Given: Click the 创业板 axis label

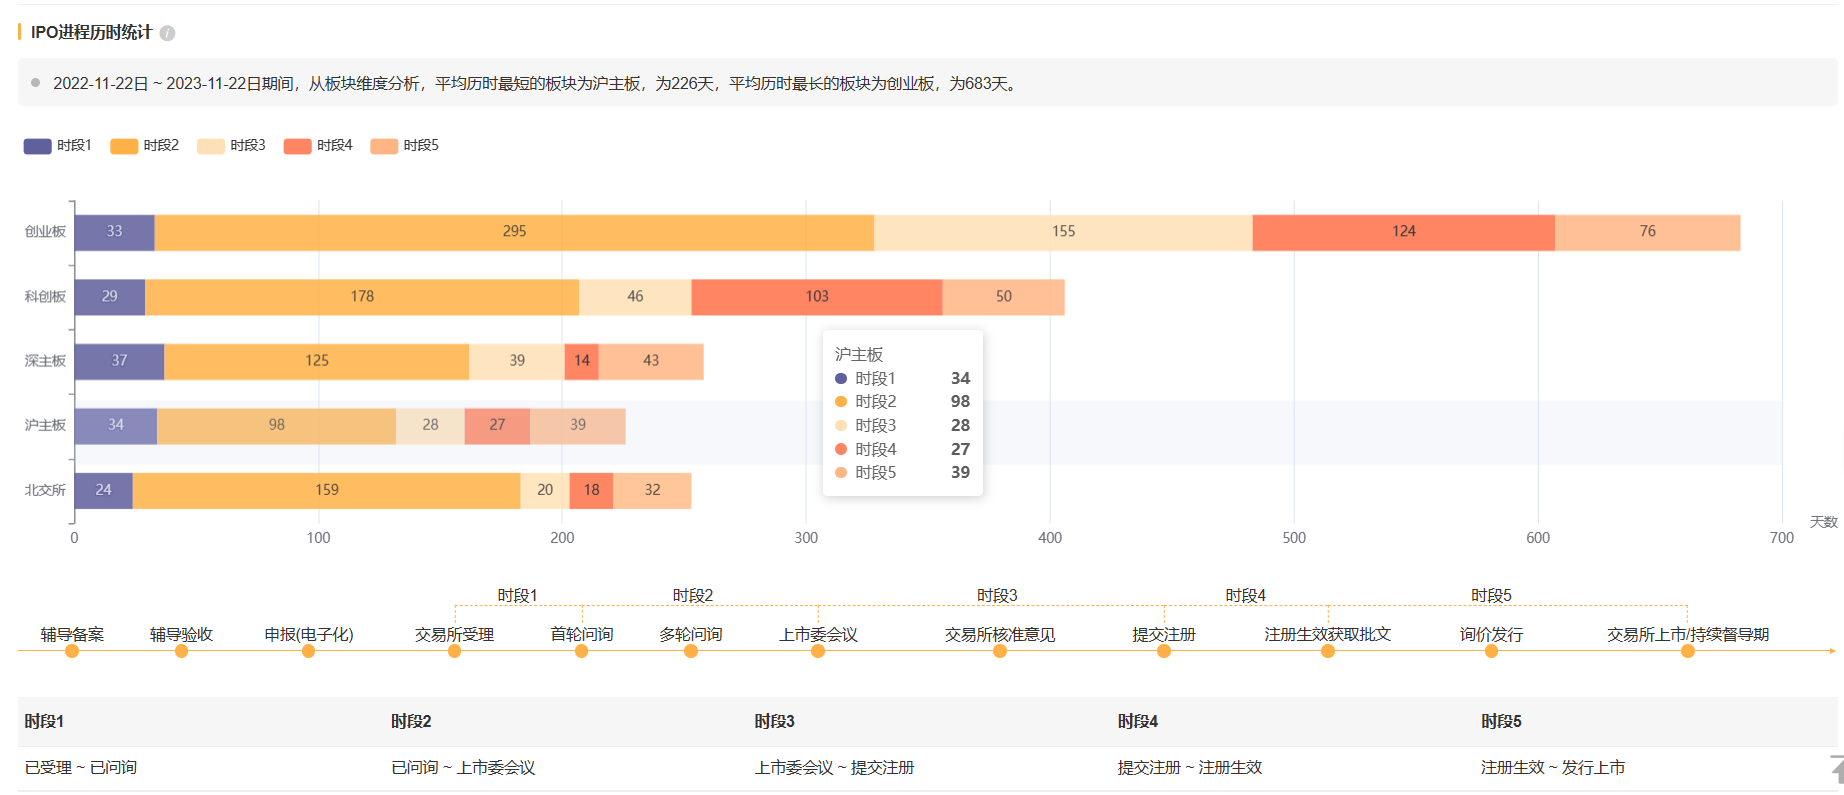Looking at the screenshot, I should click(x=45, y=232).
